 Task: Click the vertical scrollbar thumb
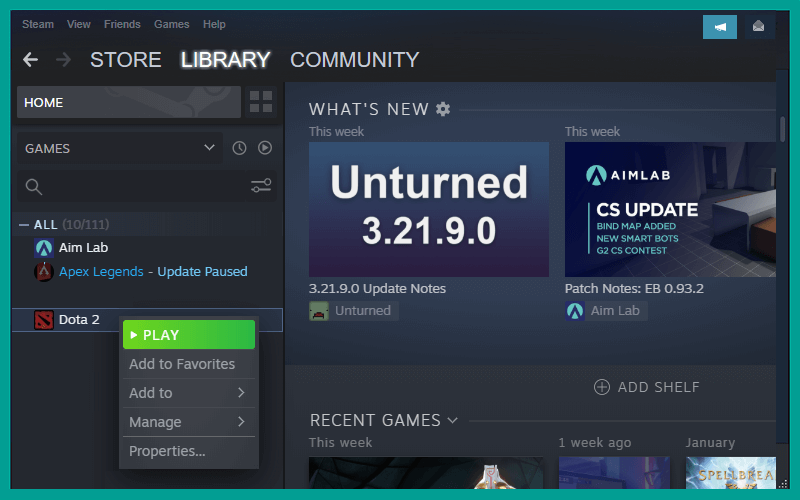pyautogui.click(x=782, y=129)
